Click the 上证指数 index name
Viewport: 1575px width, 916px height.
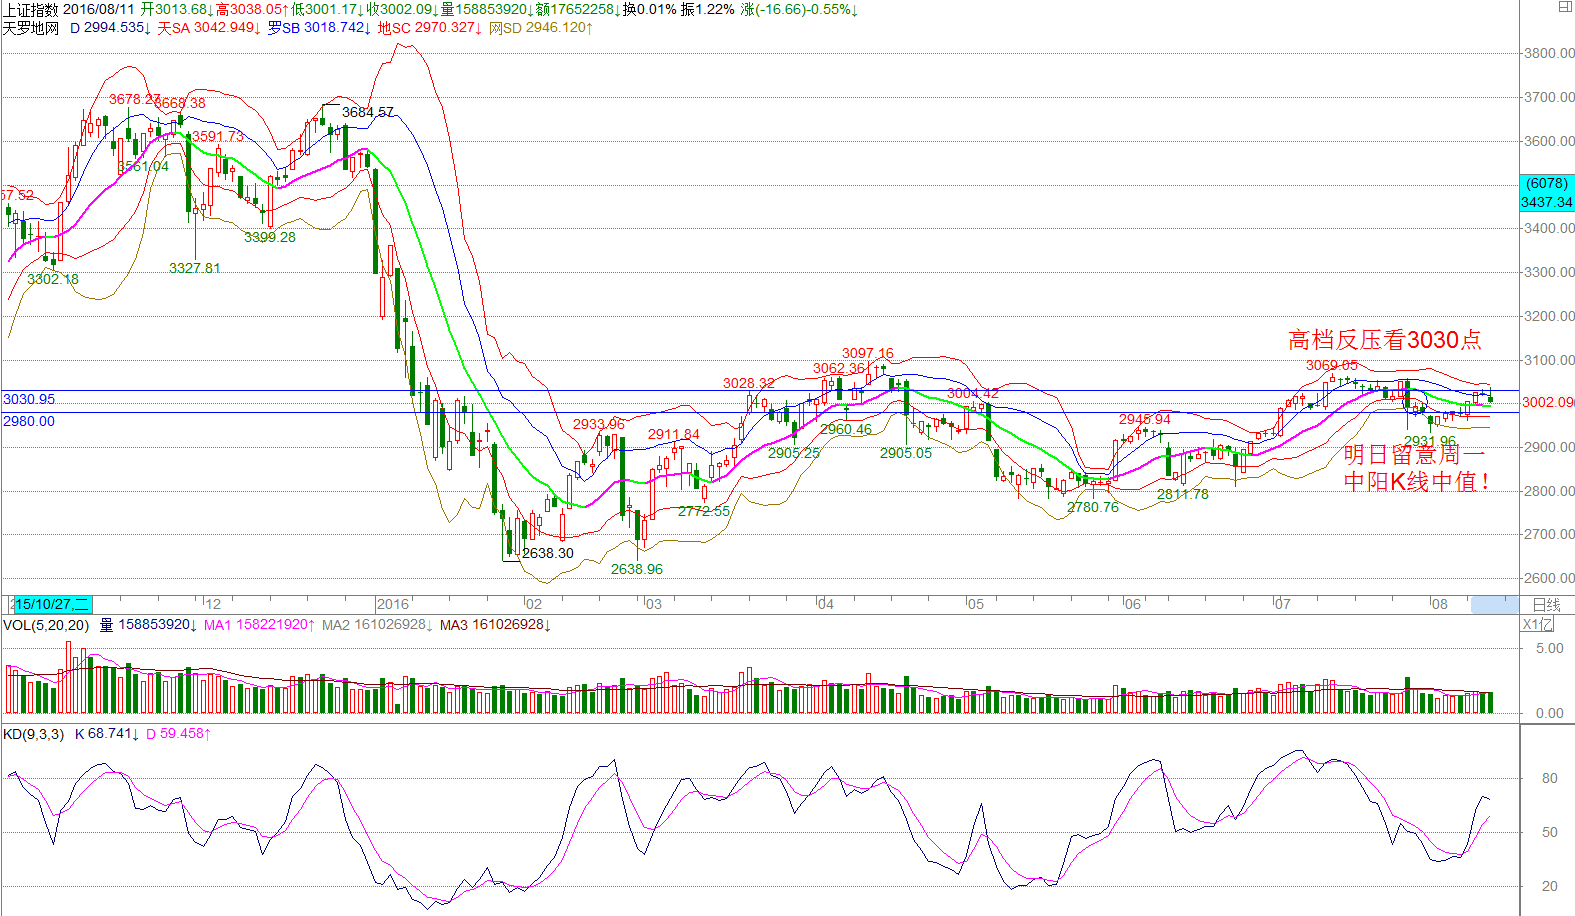31,9
